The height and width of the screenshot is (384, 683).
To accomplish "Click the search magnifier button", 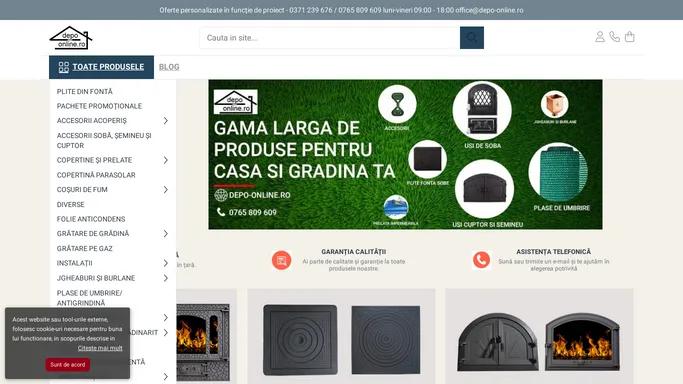I will coord(472,38).
